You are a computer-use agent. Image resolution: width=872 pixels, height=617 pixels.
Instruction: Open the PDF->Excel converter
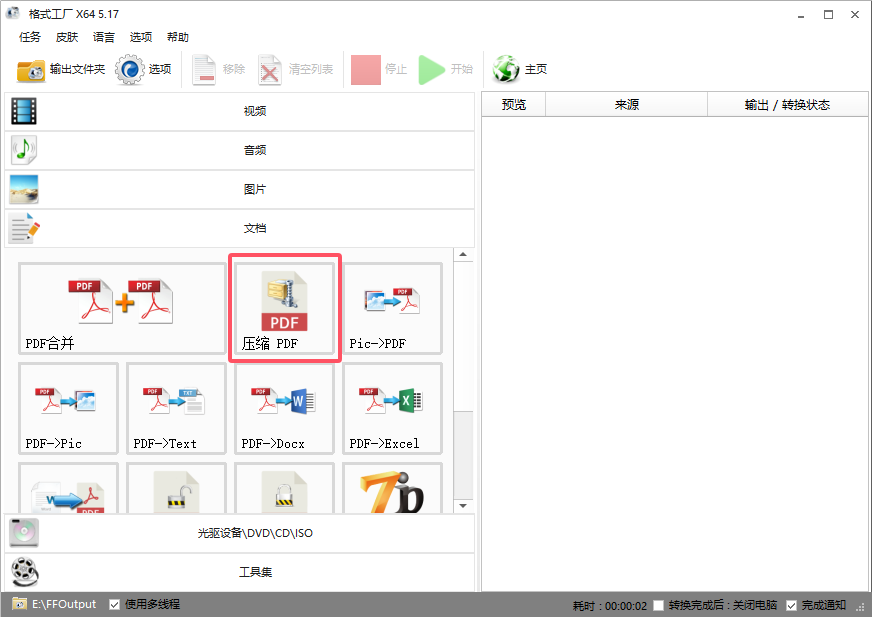[x=392, y=408]
